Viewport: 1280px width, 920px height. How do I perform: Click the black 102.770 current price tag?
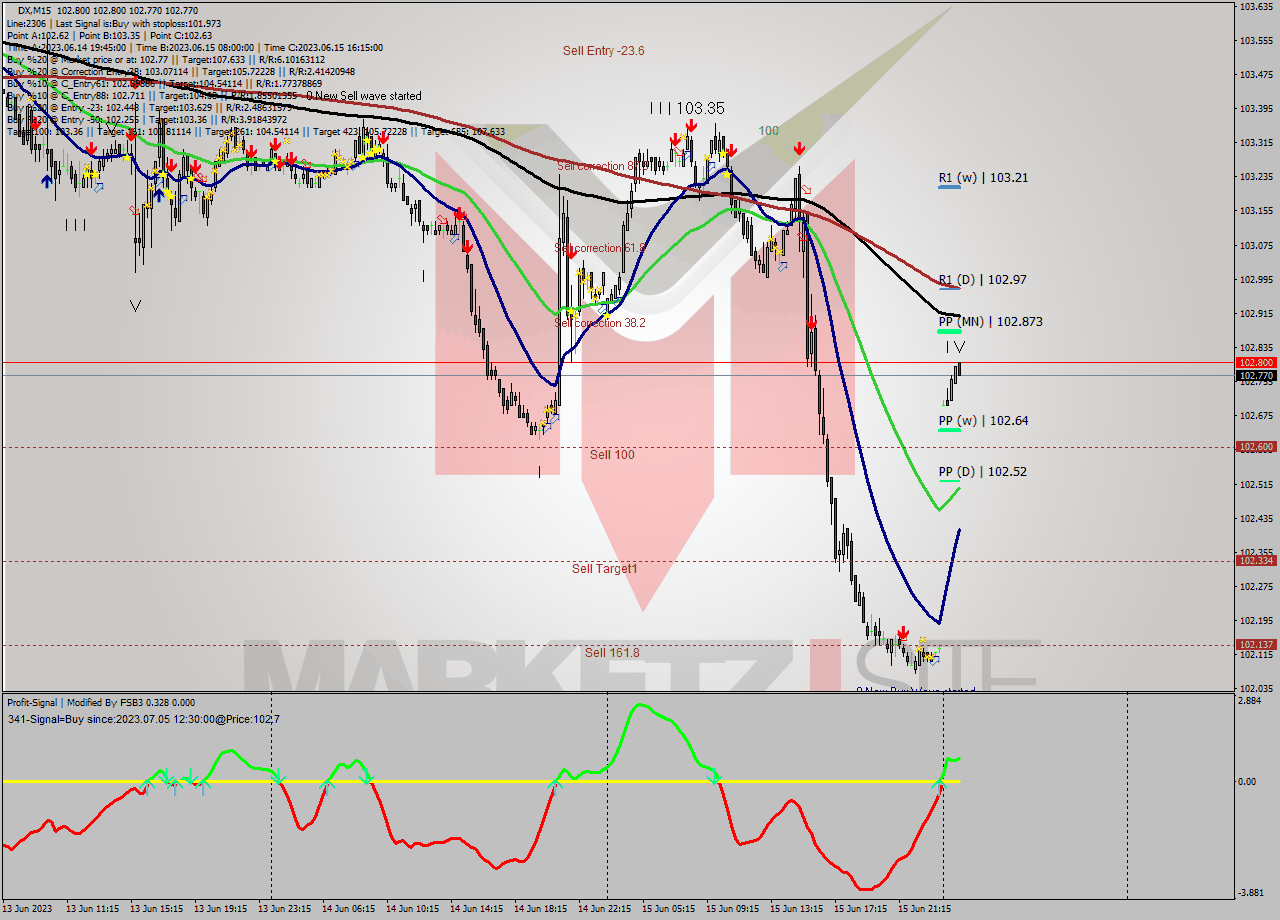[x=1256, y=376]
